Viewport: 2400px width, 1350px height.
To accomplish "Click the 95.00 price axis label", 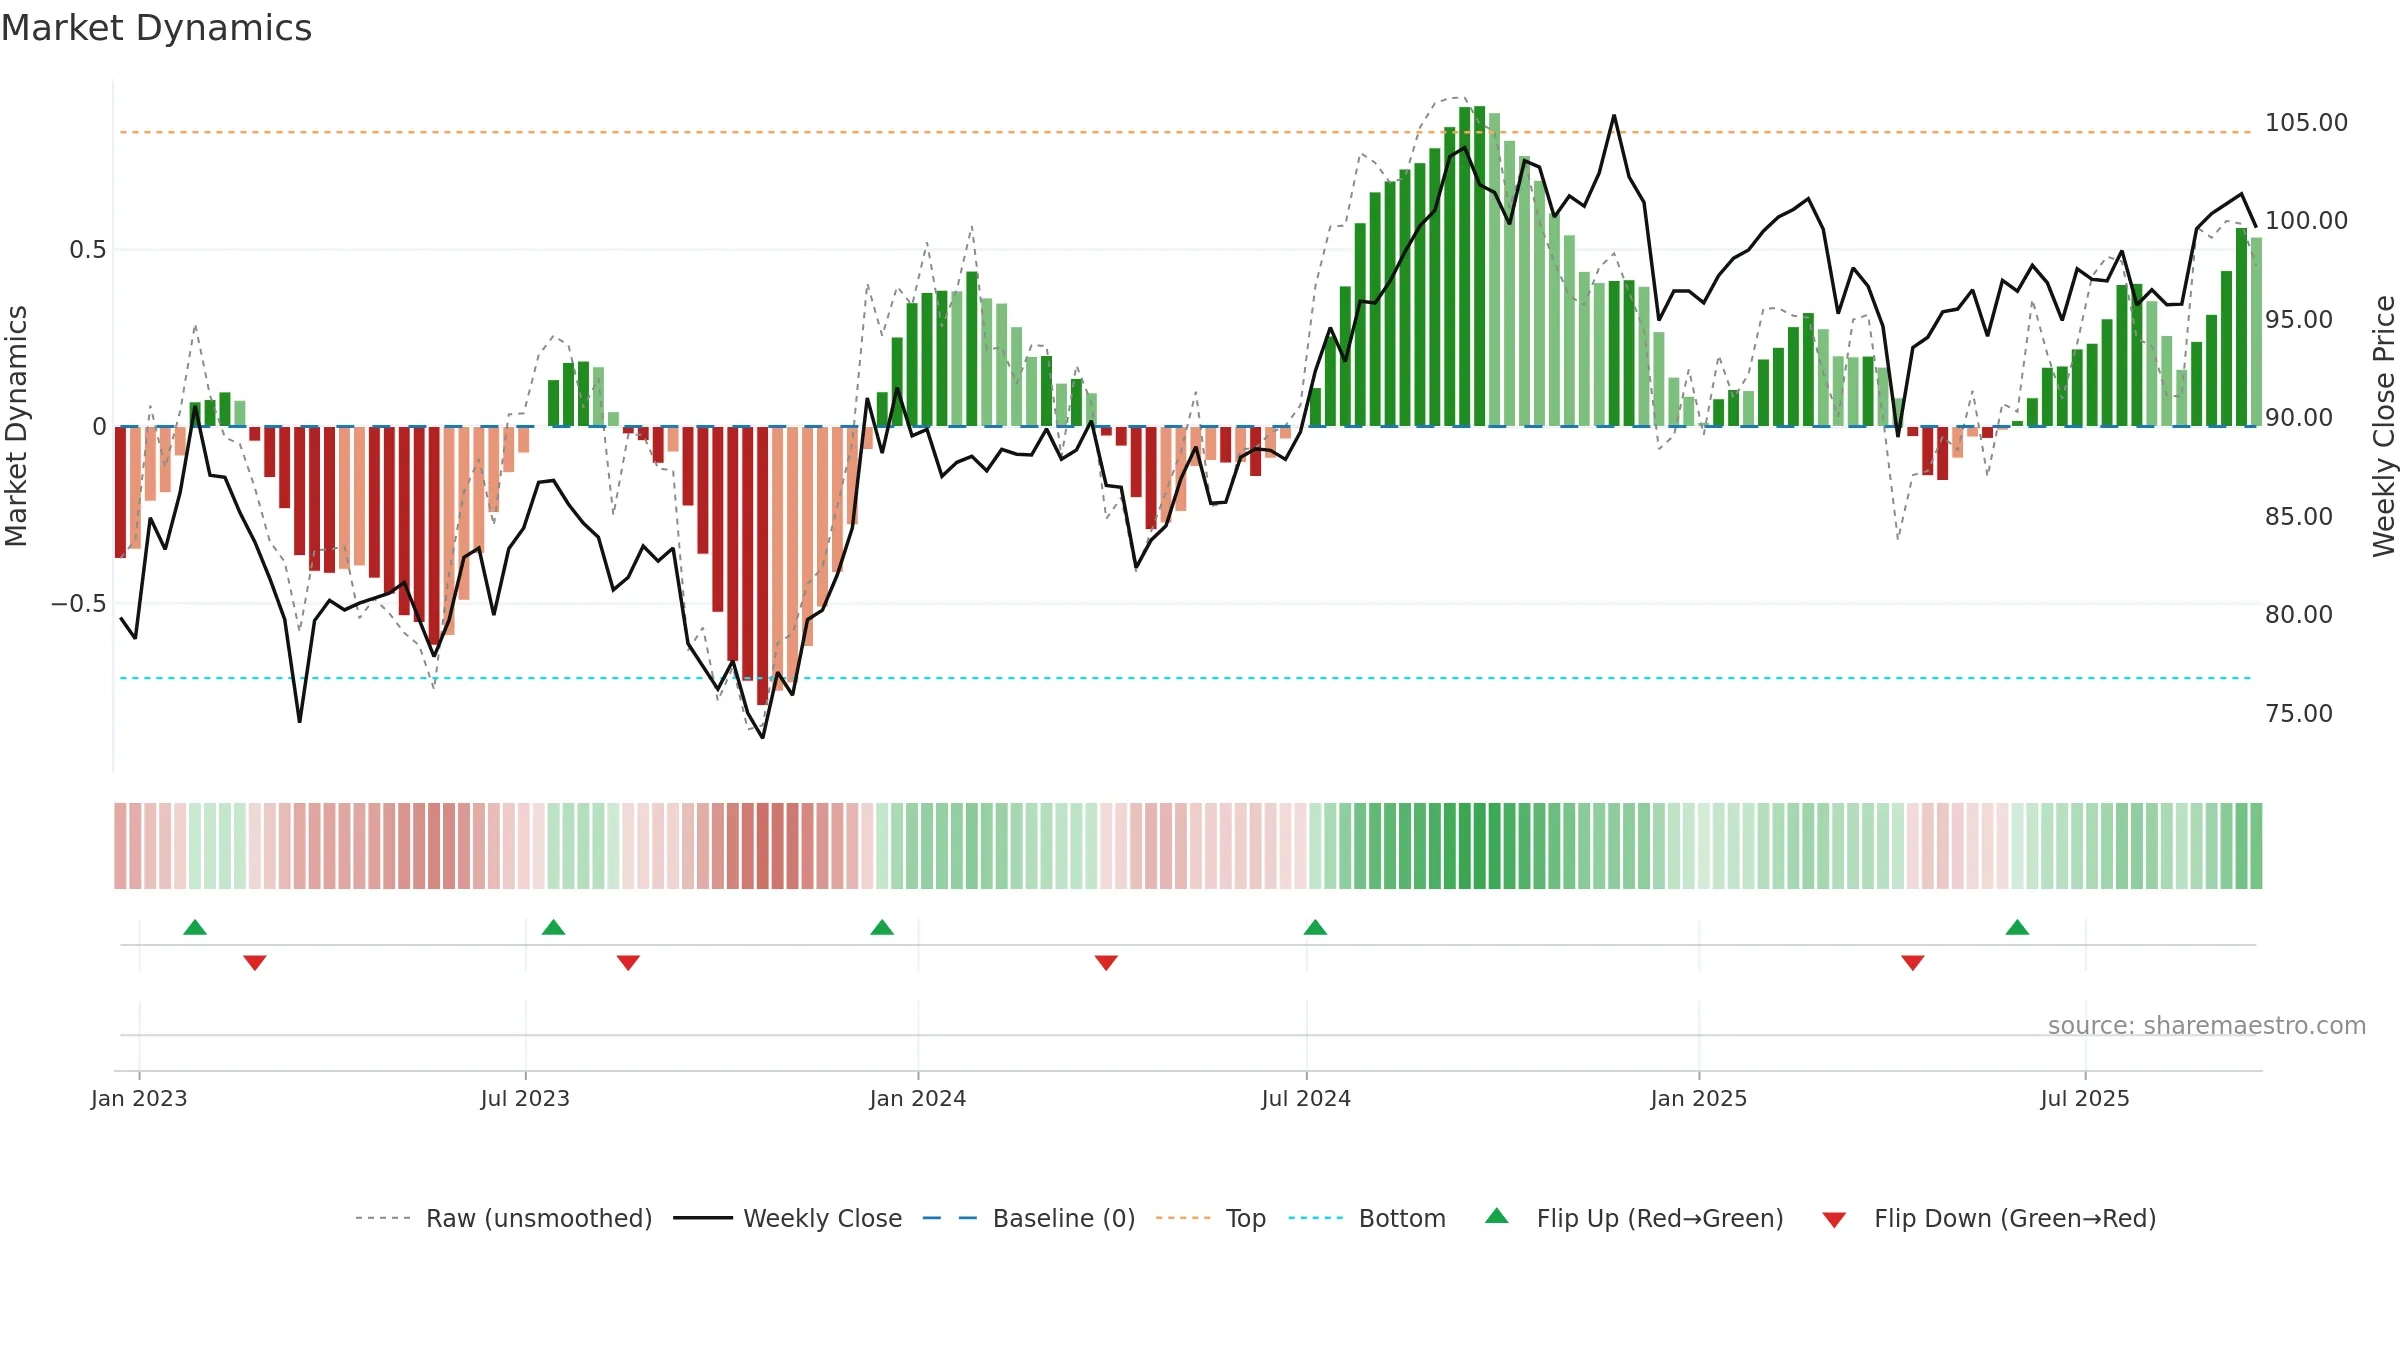I will click(x=2299, y=319).
